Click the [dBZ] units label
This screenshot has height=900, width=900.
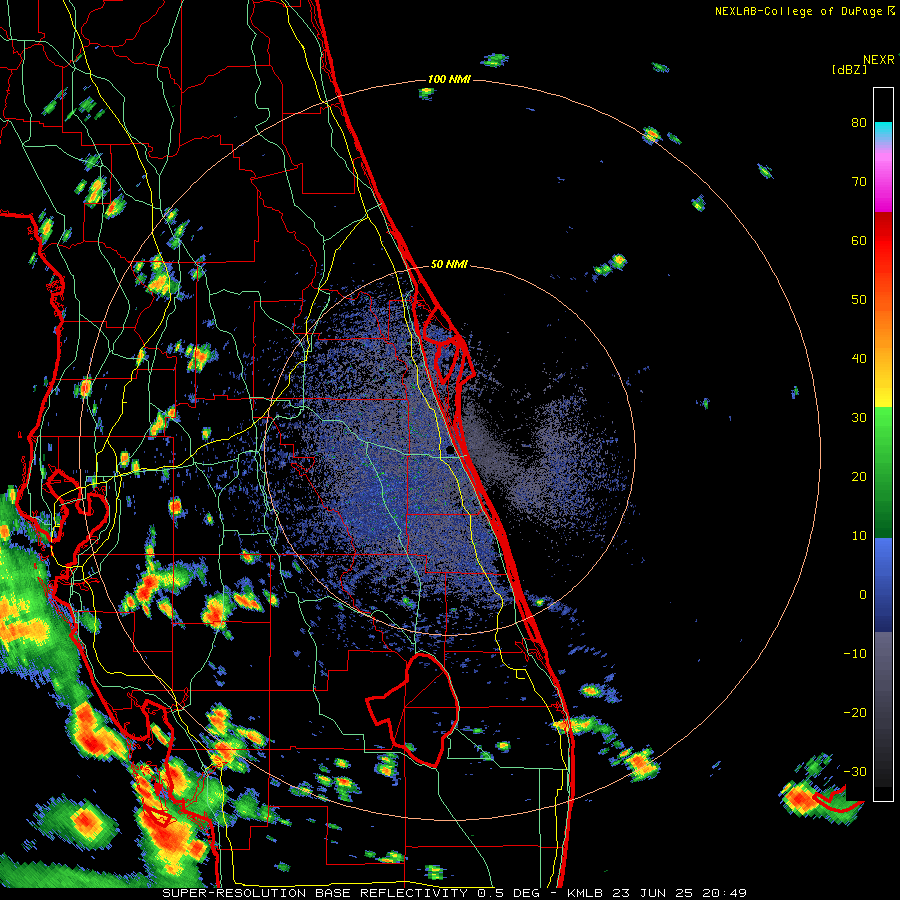(x=849, y=69)
